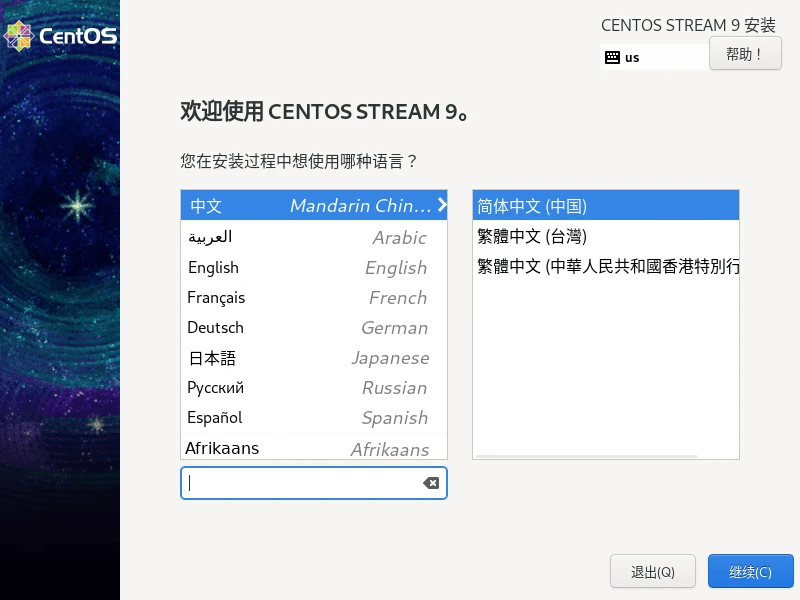Choose 繁體中文 Hong Kong locale
Image resolution: width=800 pixels, height=600 pixels.
coord(606,266)
